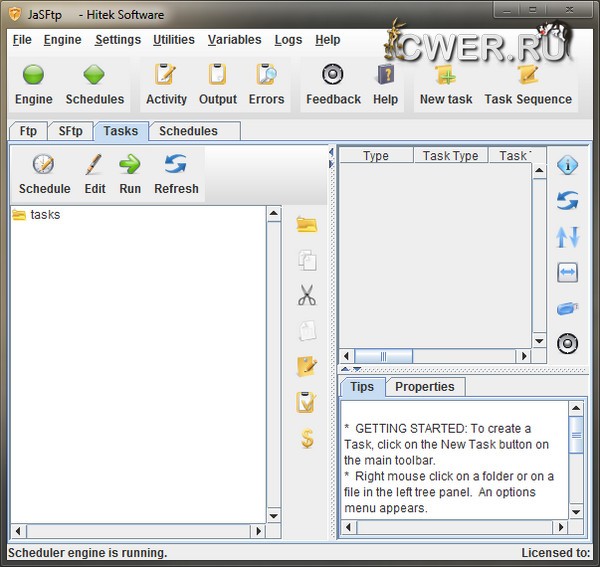Click the tree panel scroll-left arrow
Screen dimensions: 600x567
coord(18,531)
